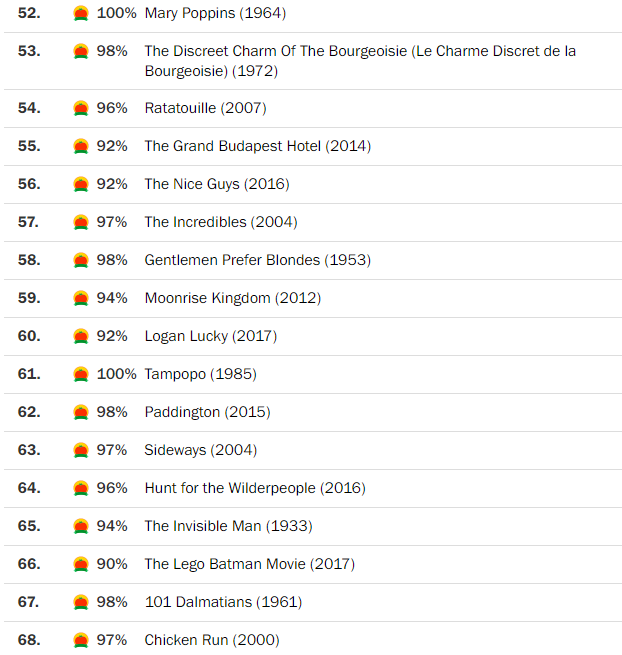Open The Grand Budapest Hotel (2014) link
The height and width of the screenshot is (655, 622).
(257, 146)
